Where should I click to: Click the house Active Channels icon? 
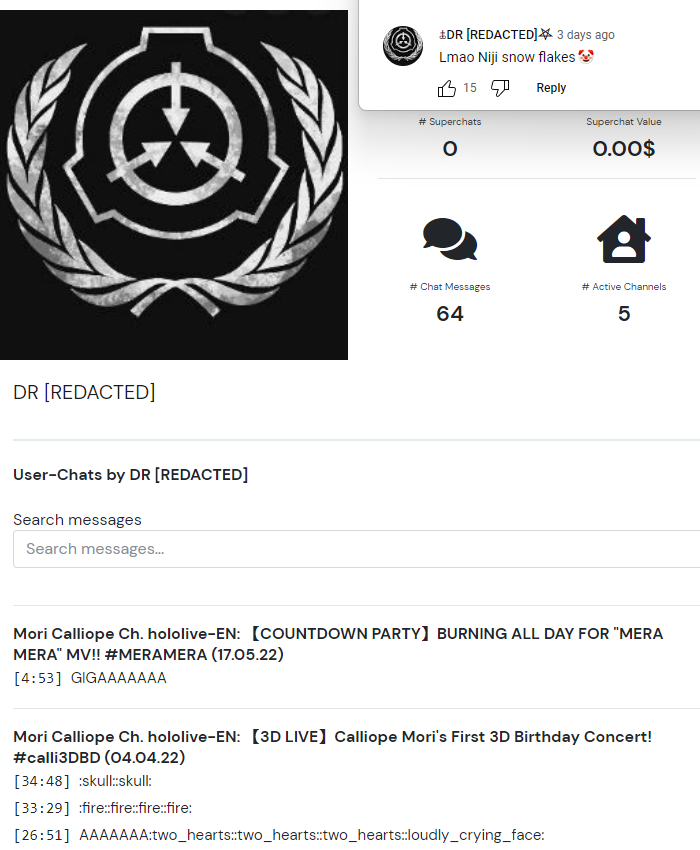tap(624, 239)
